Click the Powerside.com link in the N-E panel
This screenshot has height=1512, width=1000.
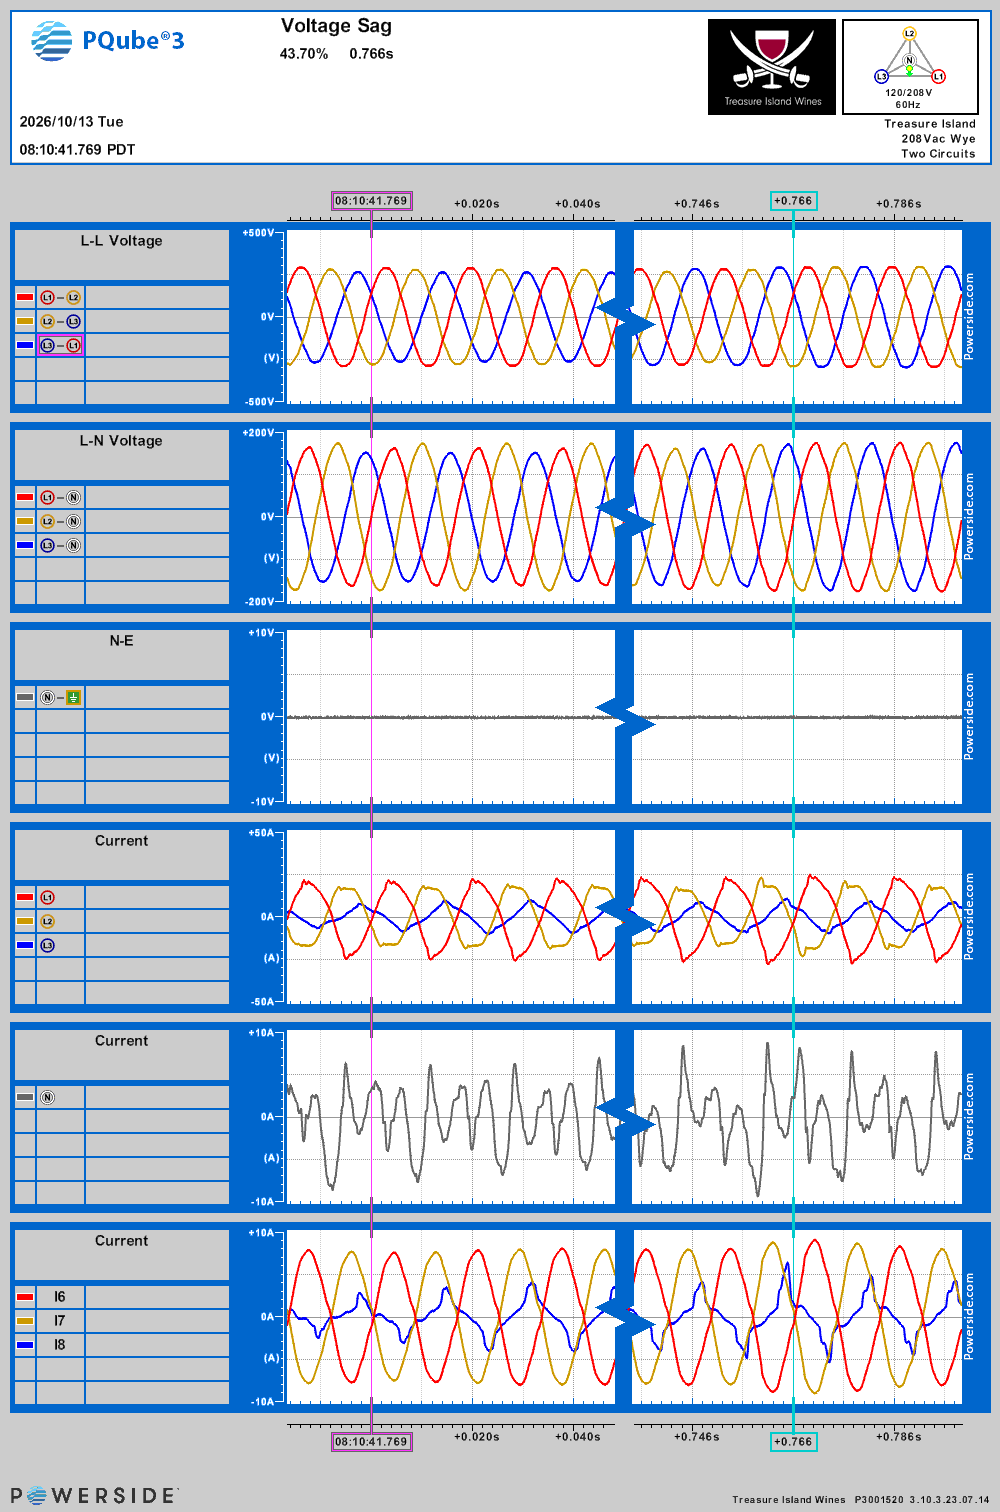[x=969, y=716]
